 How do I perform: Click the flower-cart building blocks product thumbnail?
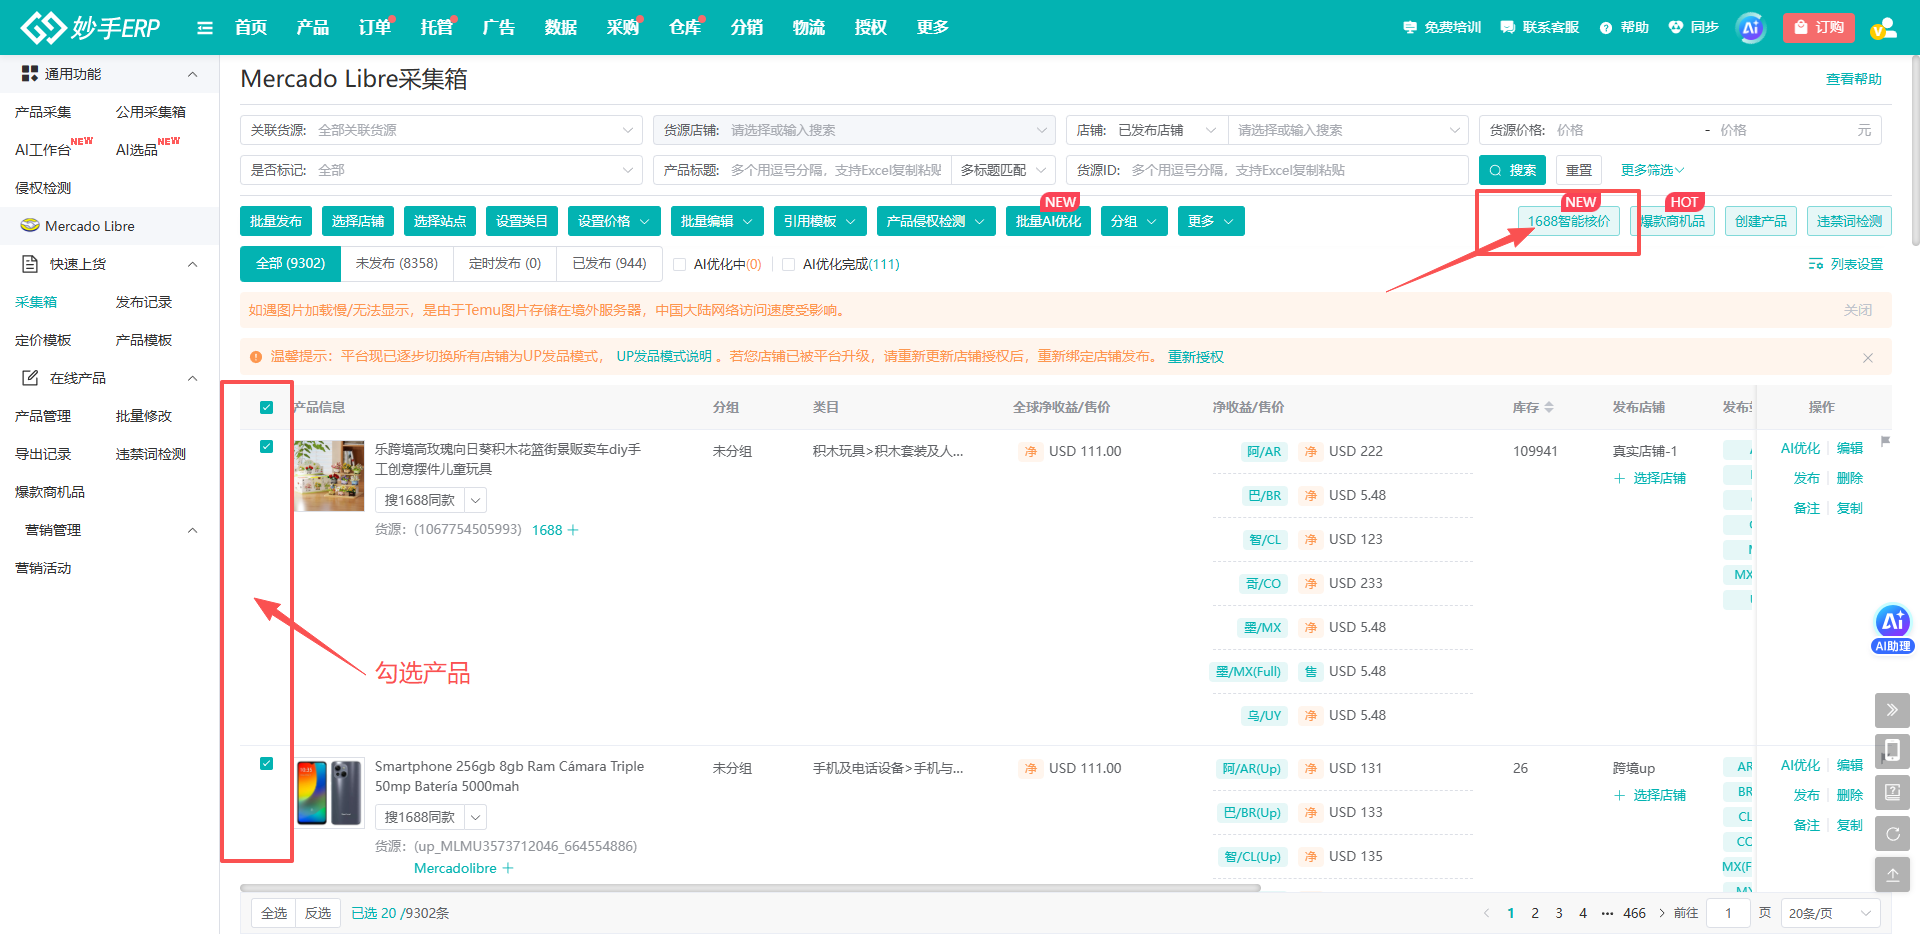(329, 476)
